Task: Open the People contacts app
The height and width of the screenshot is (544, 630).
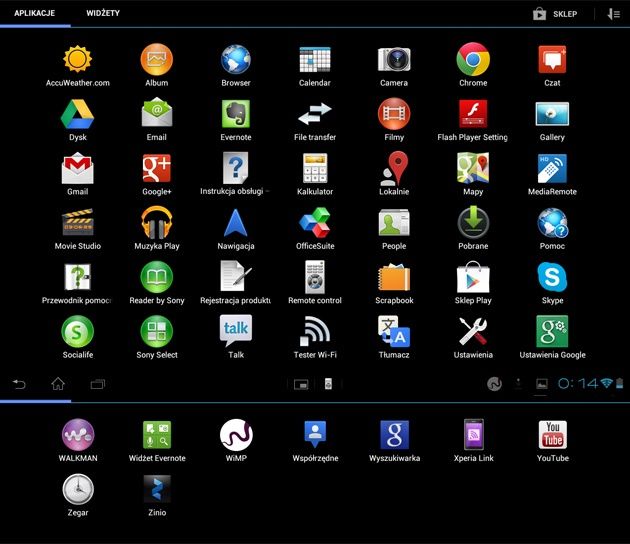Action: pos(394,223)
